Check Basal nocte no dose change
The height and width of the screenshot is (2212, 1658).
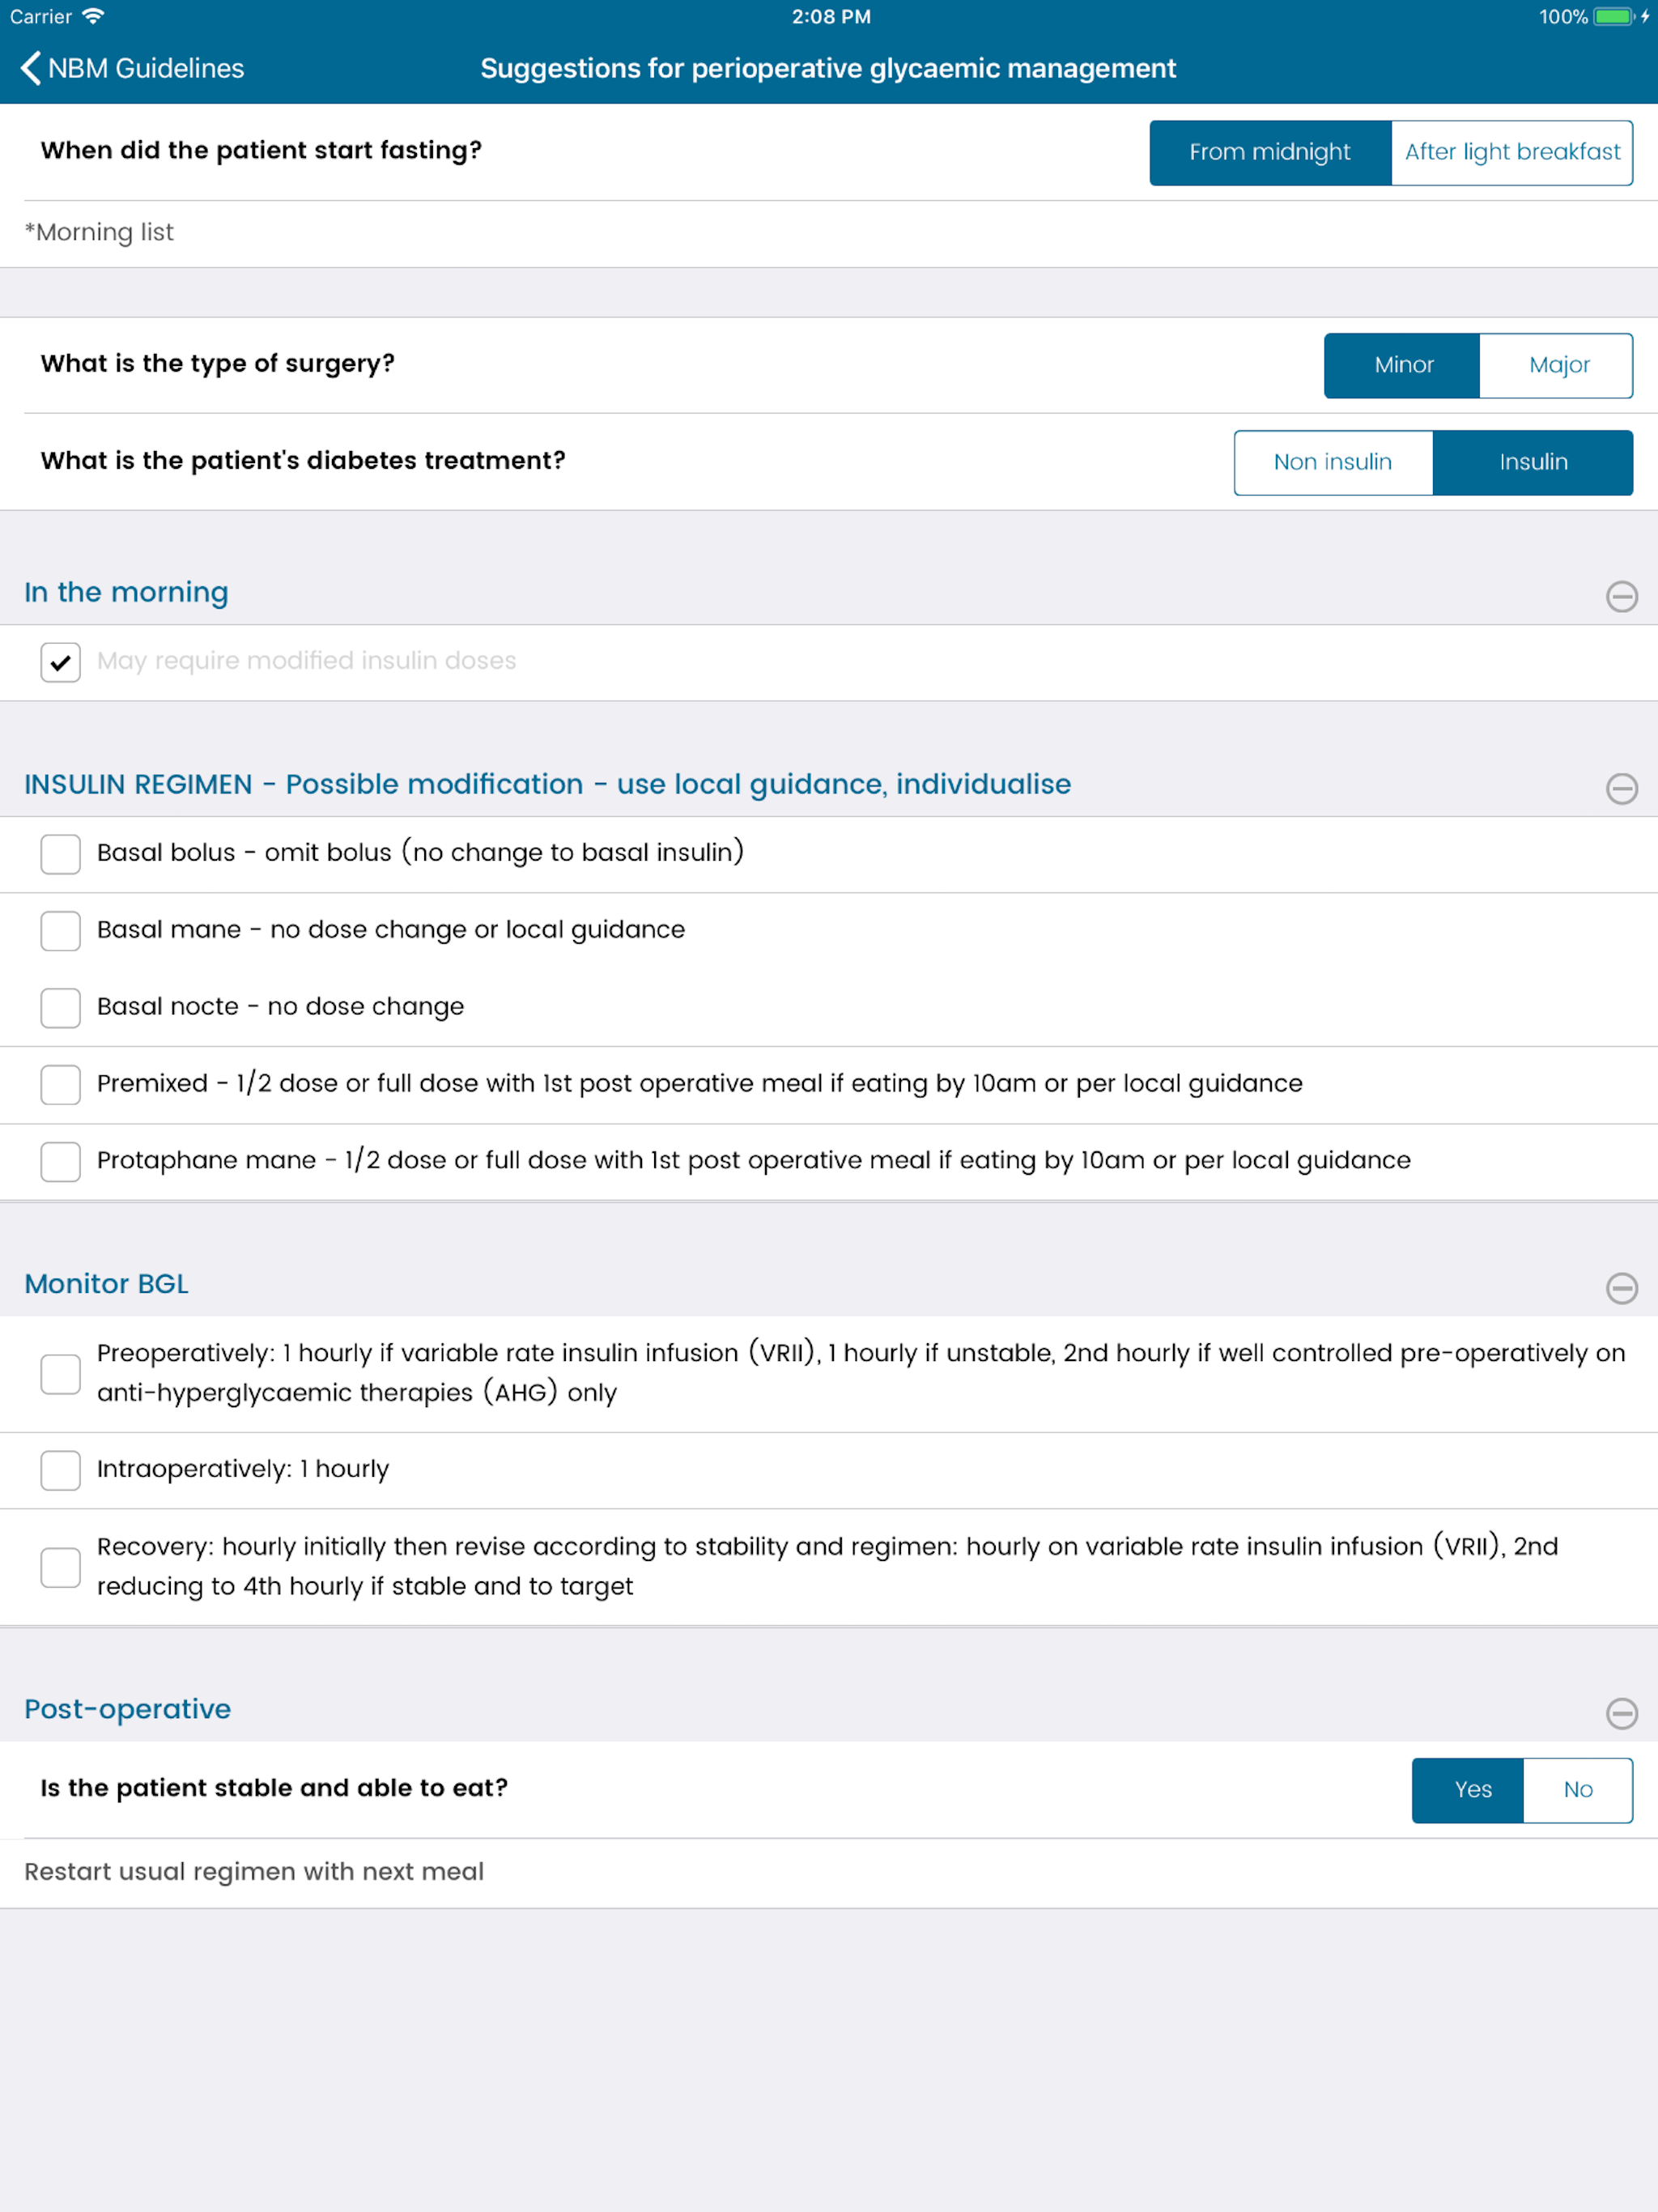61,1008
